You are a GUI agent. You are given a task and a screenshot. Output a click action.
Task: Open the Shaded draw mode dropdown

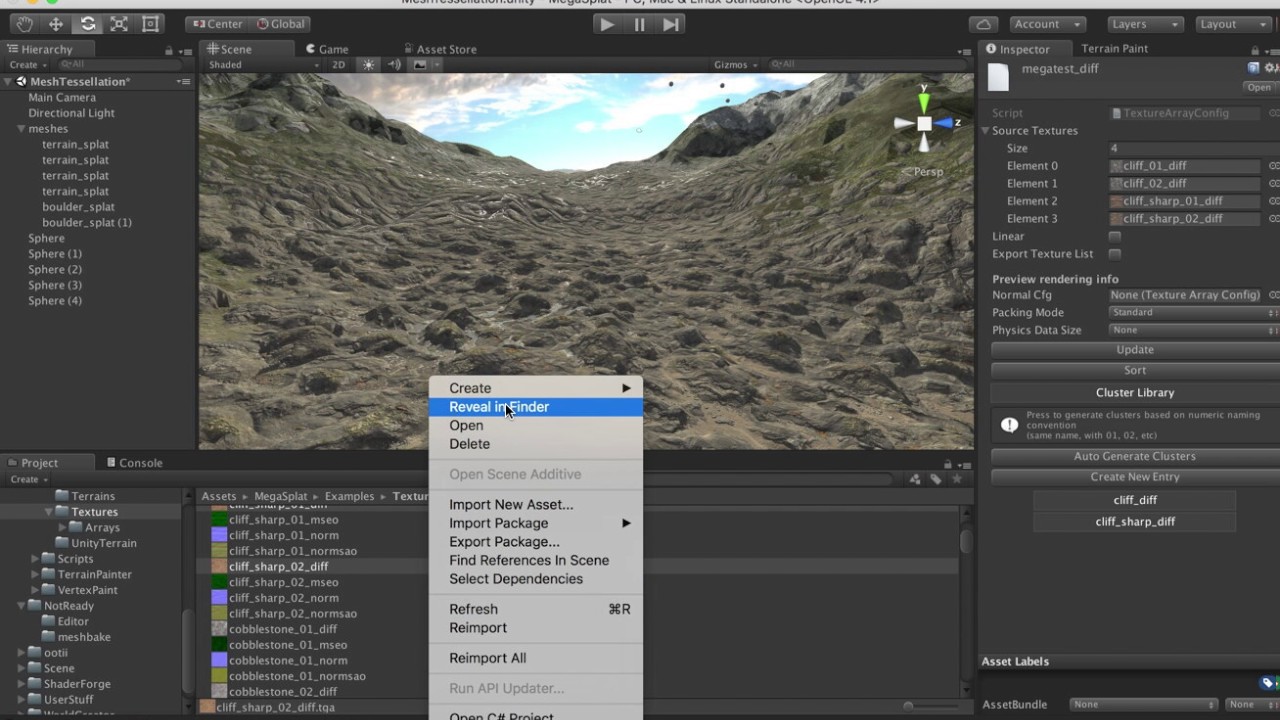pyautogui.click(x=264, y=65)
